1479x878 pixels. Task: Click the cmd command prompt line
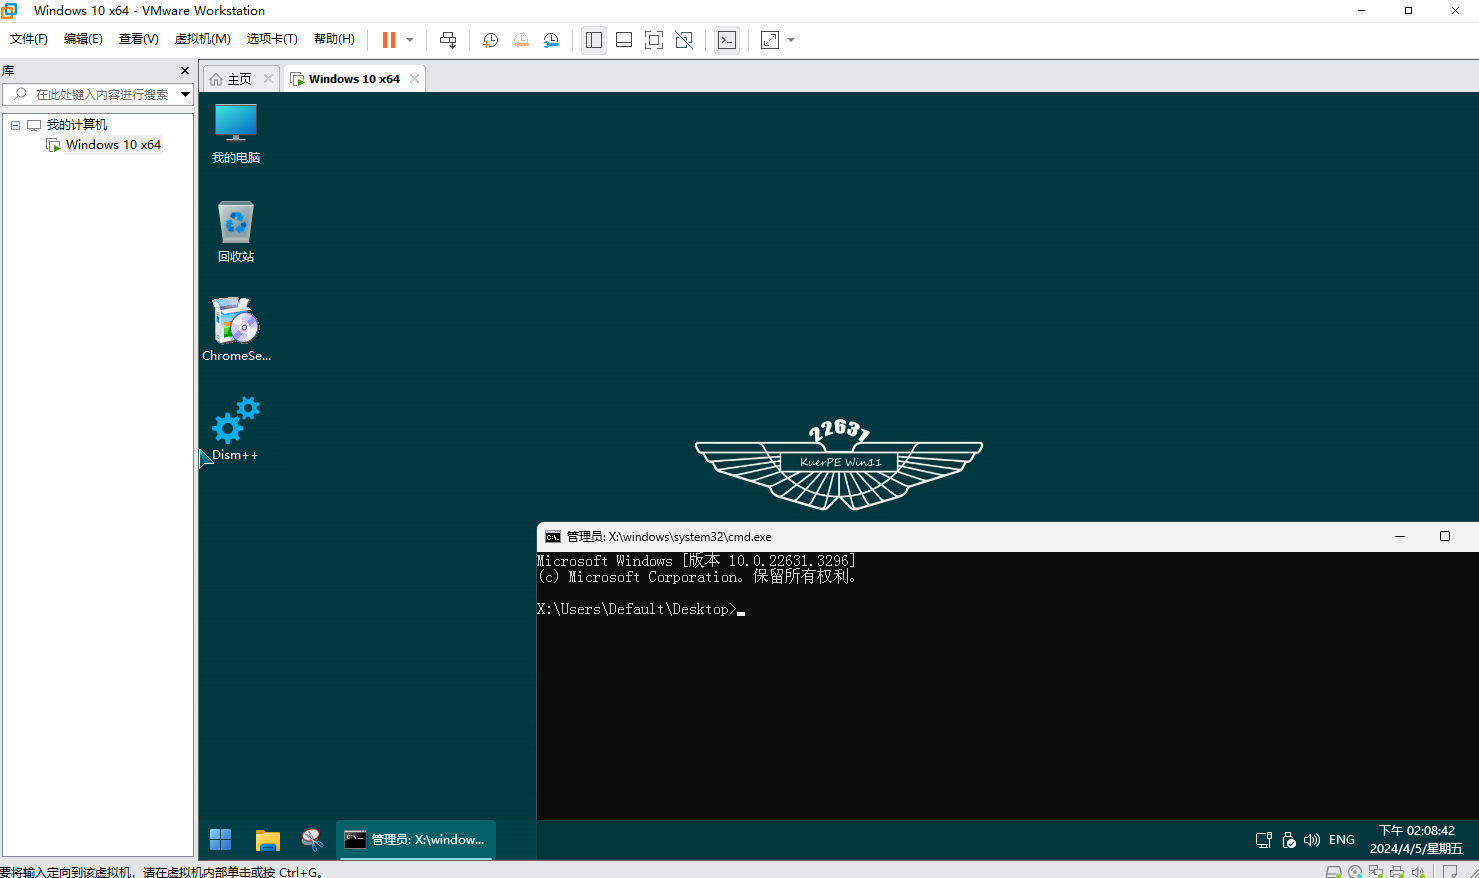641,609
